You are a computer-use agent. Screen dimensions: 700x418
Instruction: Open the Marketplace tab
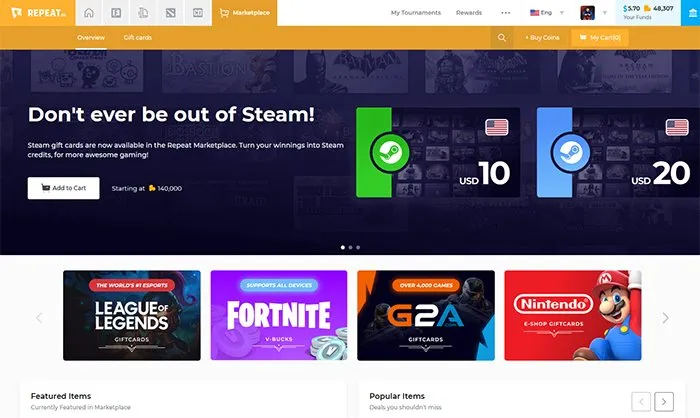click(x=244, y=13)
